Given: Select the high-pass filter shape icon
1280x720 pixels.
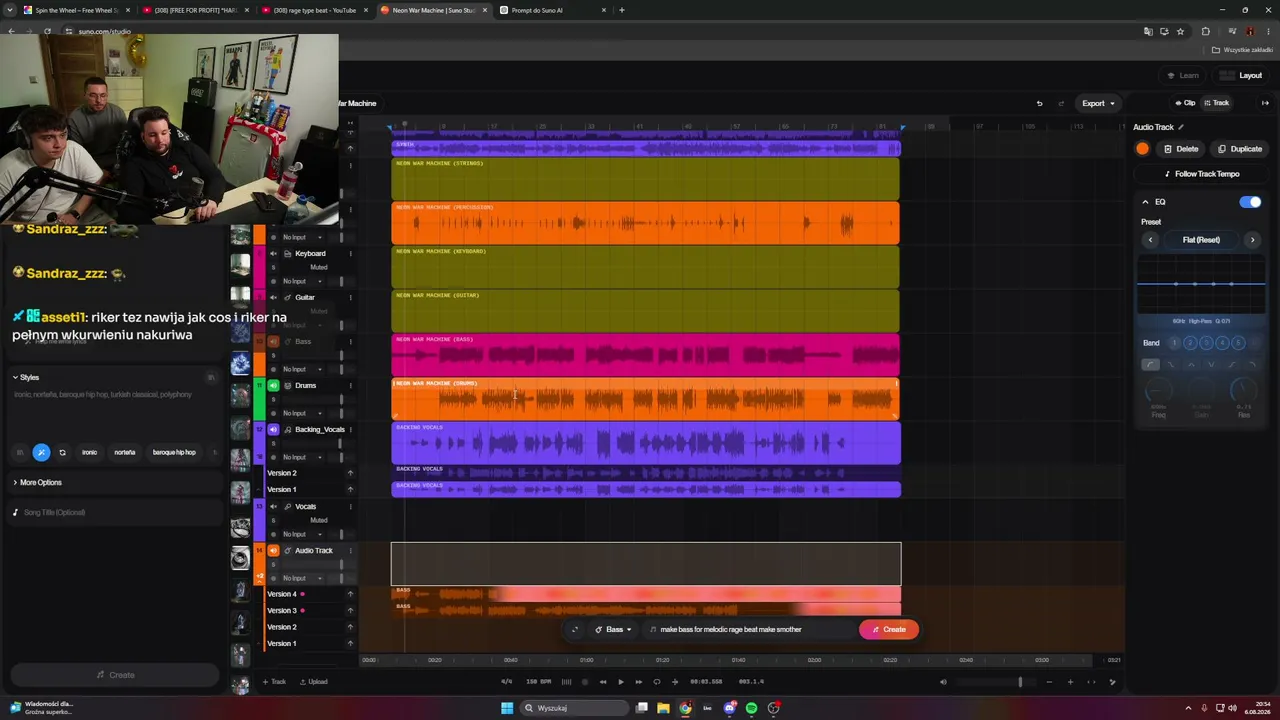Looking at the screenshot, I should point(1151,365).
